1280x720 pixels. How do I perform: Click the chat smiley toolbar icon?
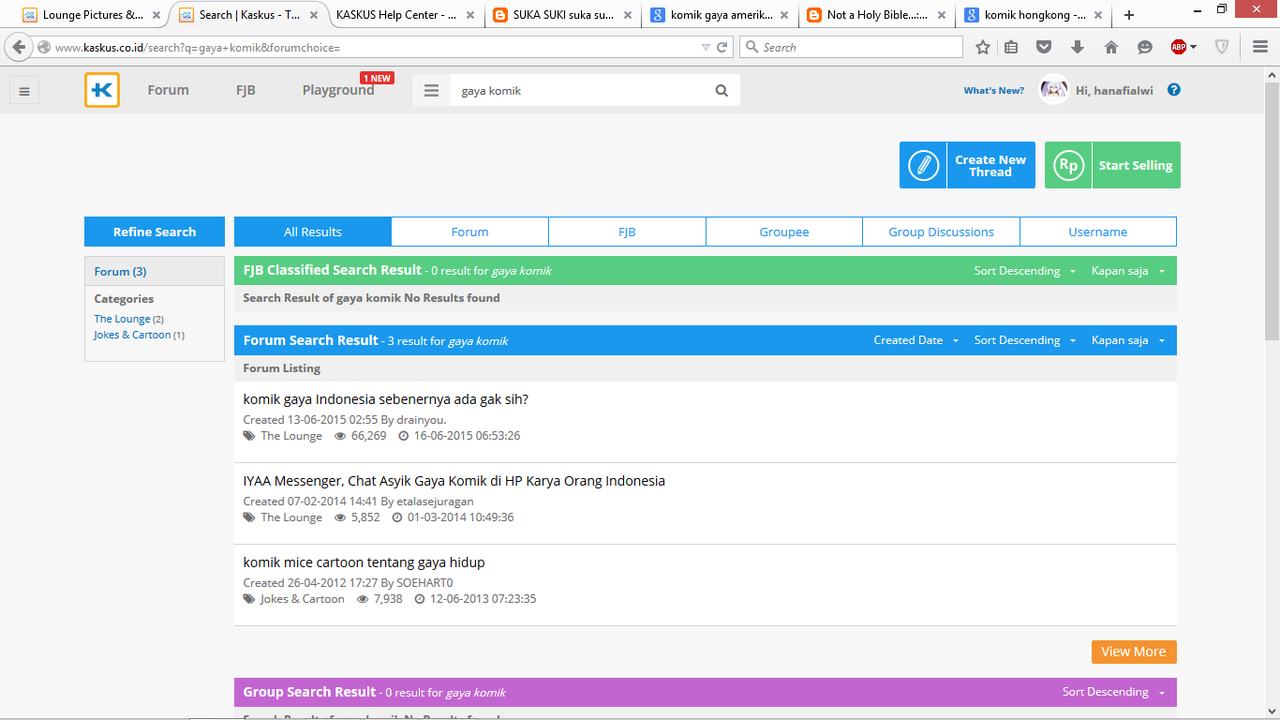[x=1145, y=47]
